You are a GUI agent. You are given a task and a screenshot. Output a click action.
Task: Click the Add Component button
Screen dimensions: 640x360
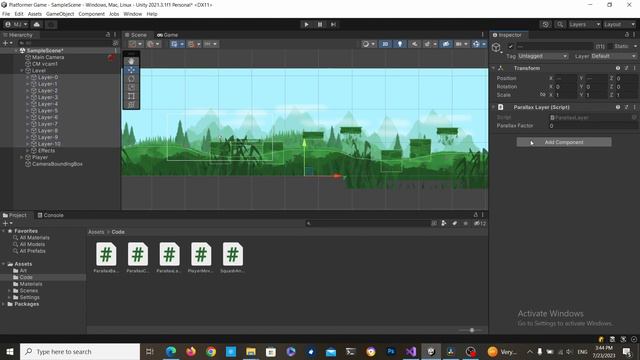tap(564, 142)
